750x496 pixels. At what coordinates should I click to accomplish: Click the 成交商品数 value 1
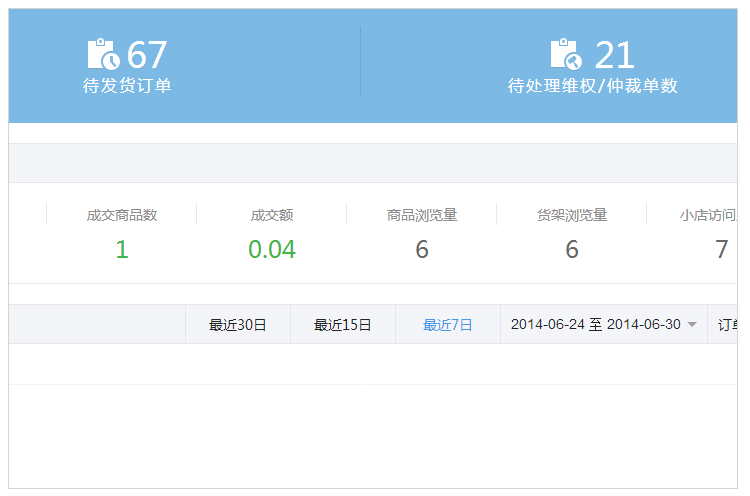click(122, 249)
